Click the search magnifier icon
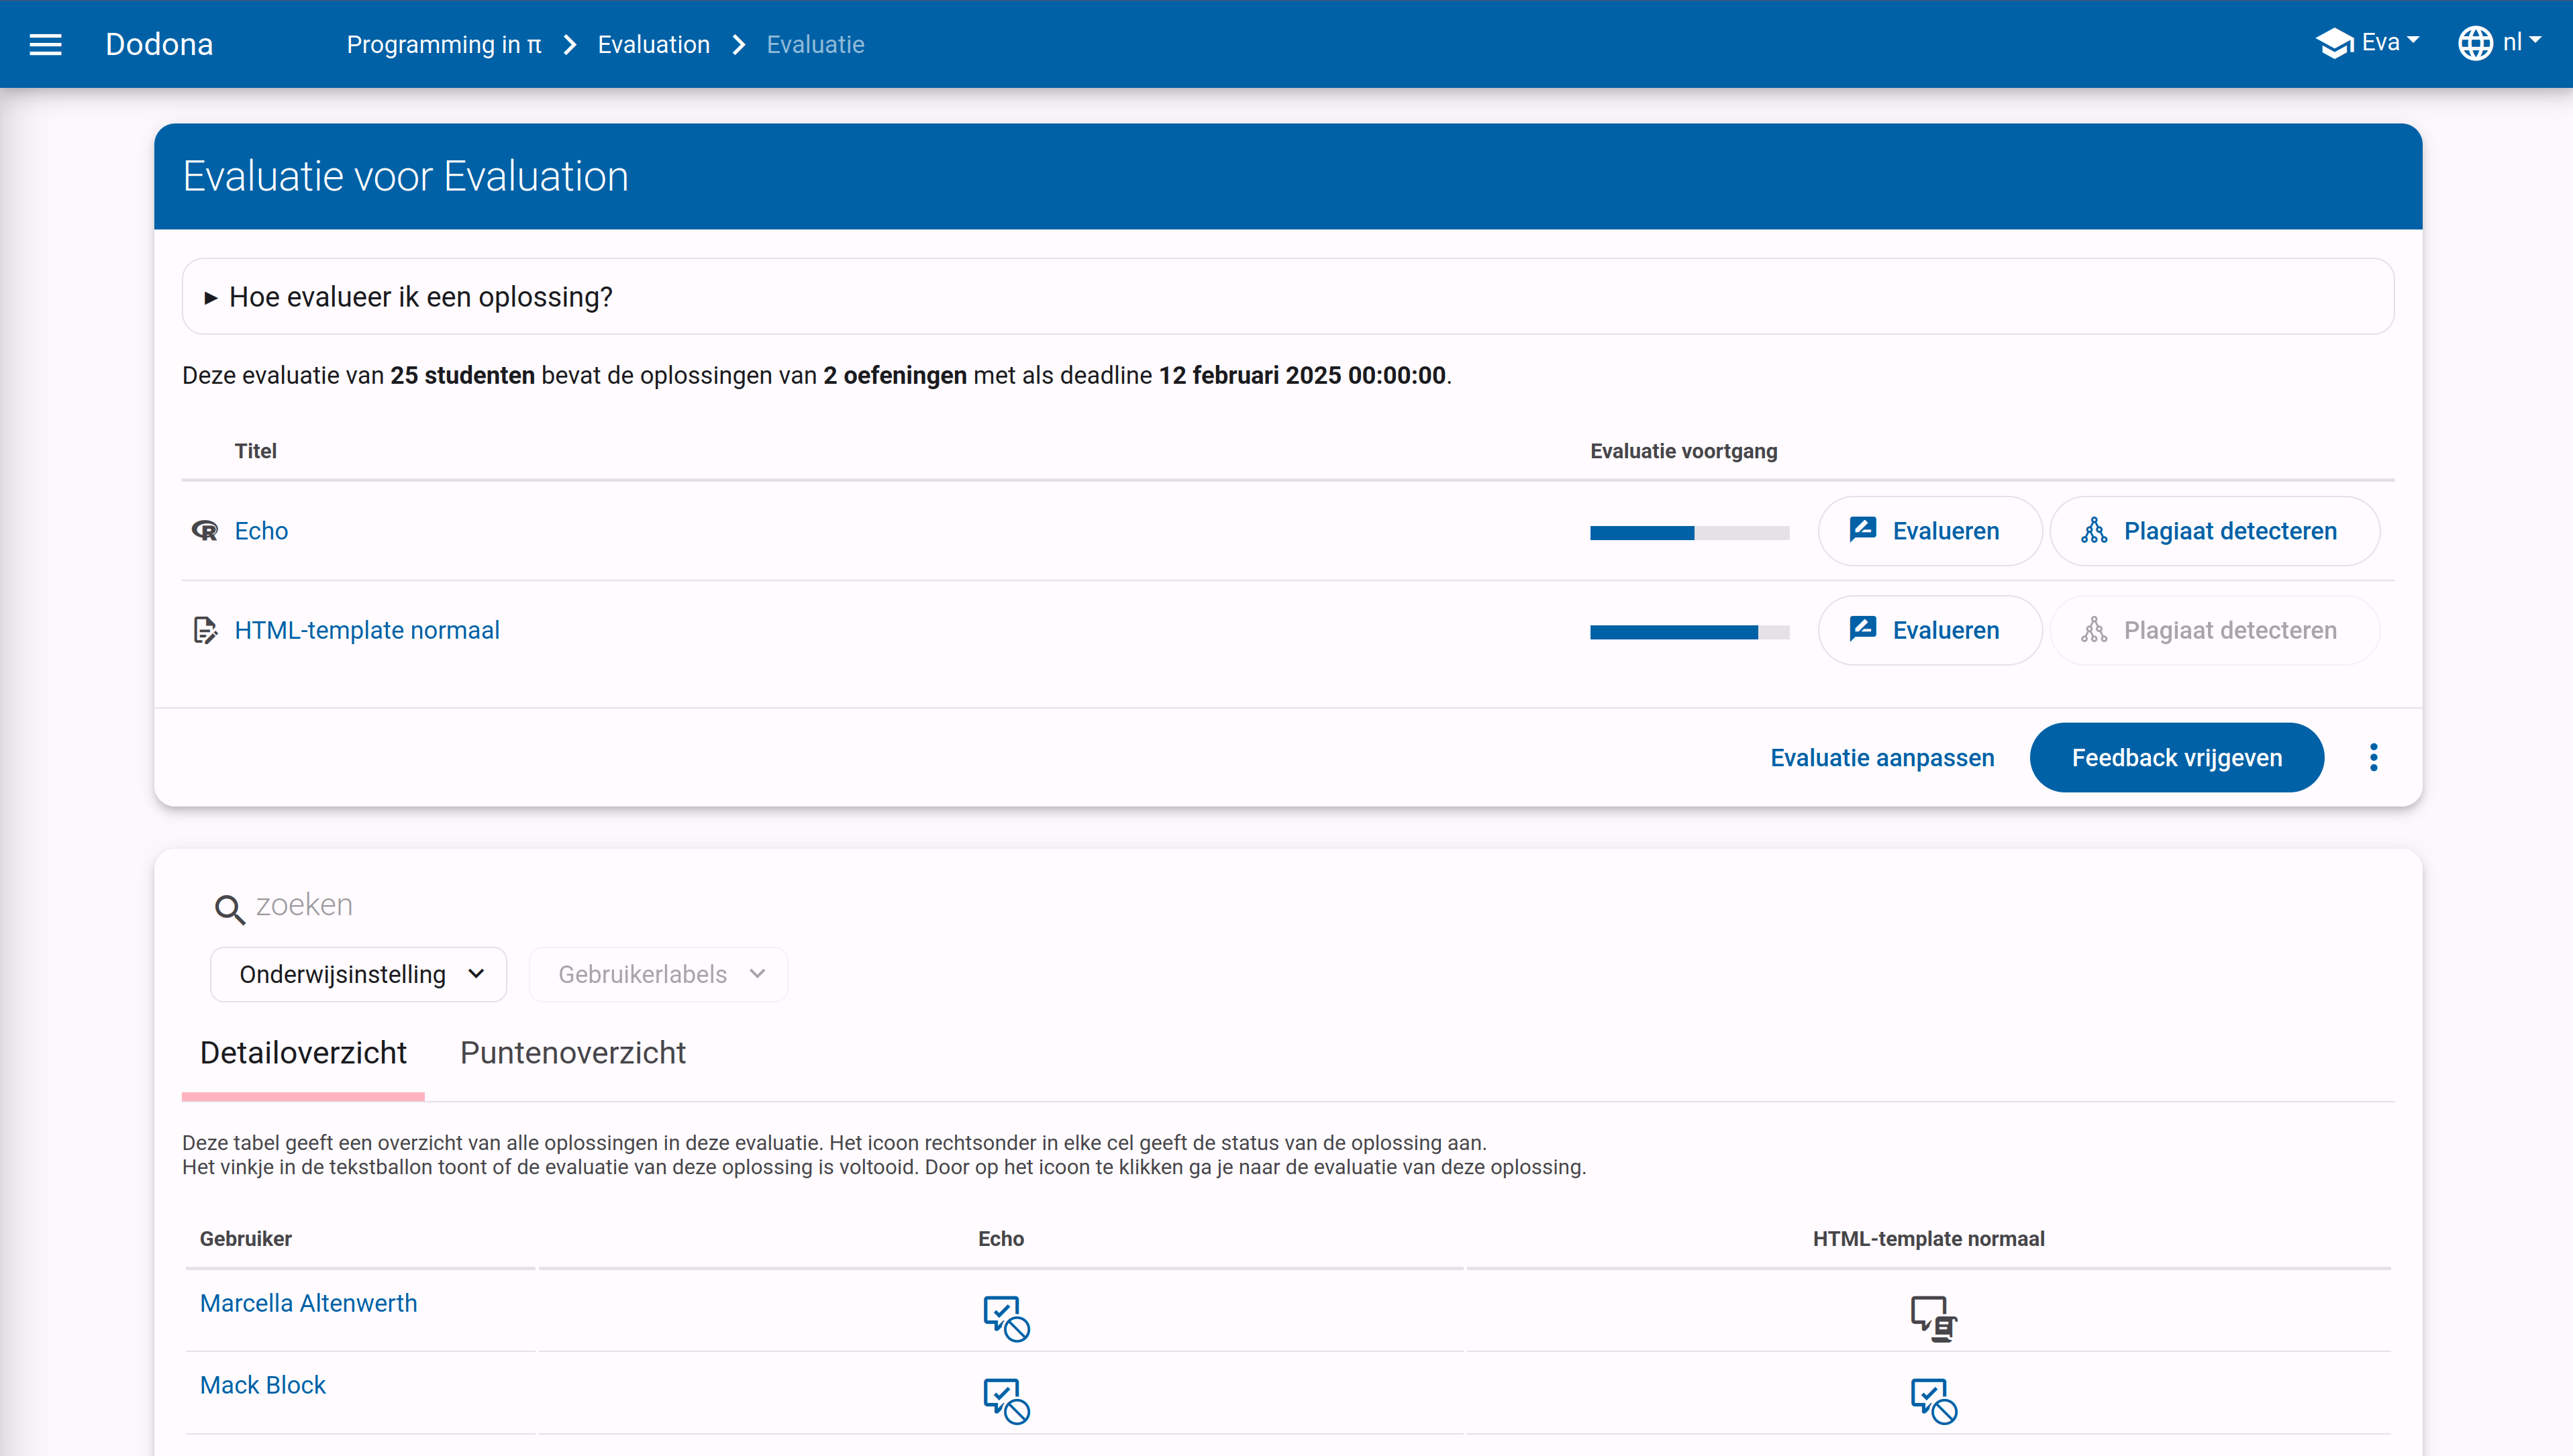2573x1456 pixels. (229, 908)
